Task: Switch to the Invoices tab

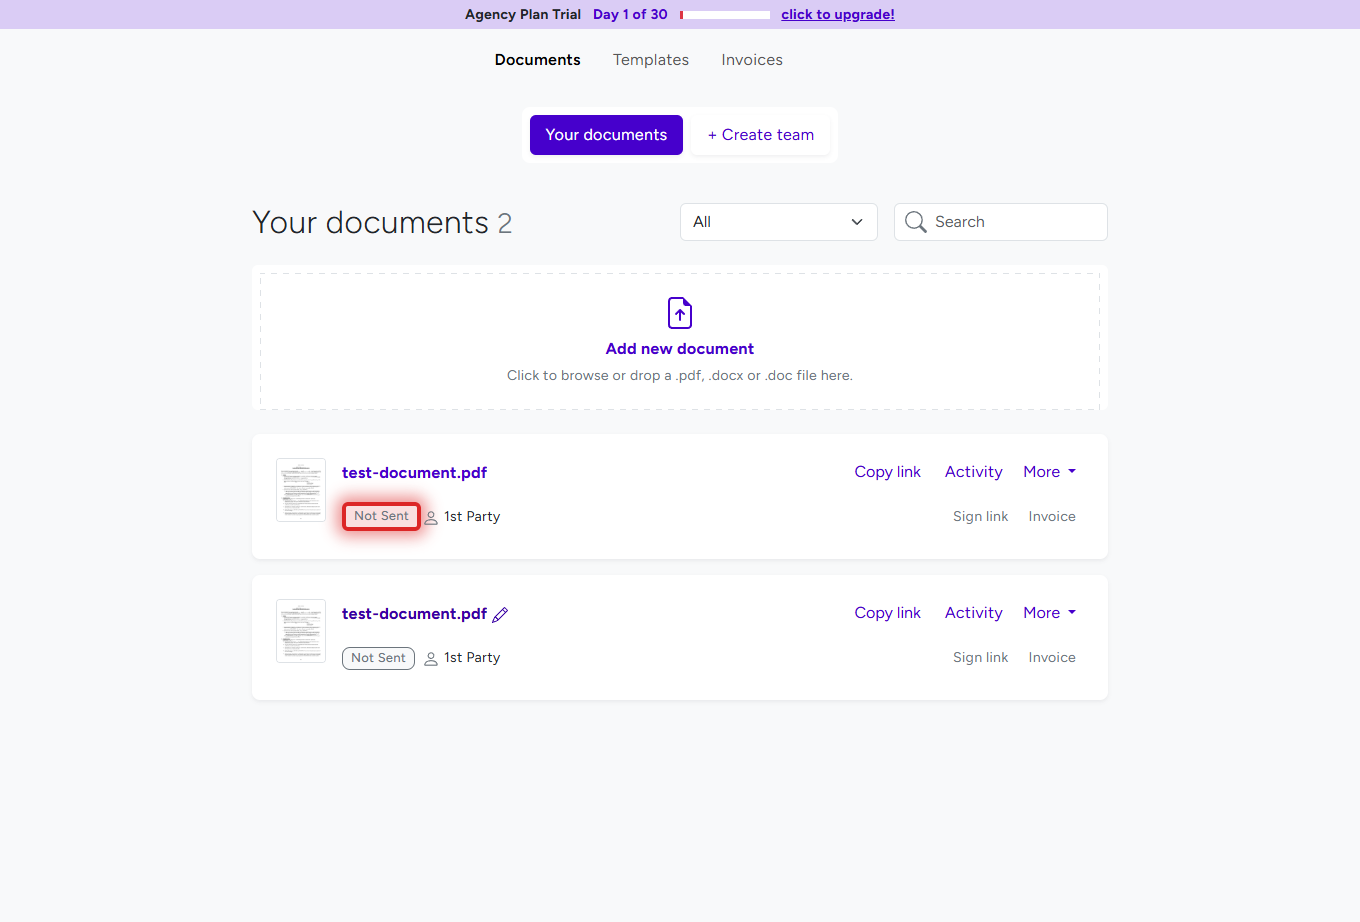Action: click(x=751, y=60)
